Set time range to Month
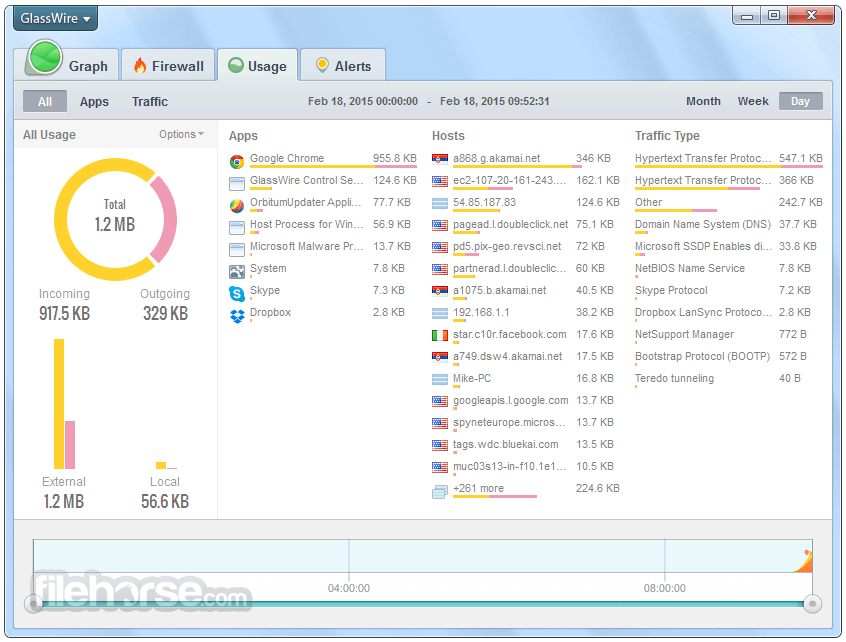The image size is (846, 642). pyautogui.click(x=703, y=101)
